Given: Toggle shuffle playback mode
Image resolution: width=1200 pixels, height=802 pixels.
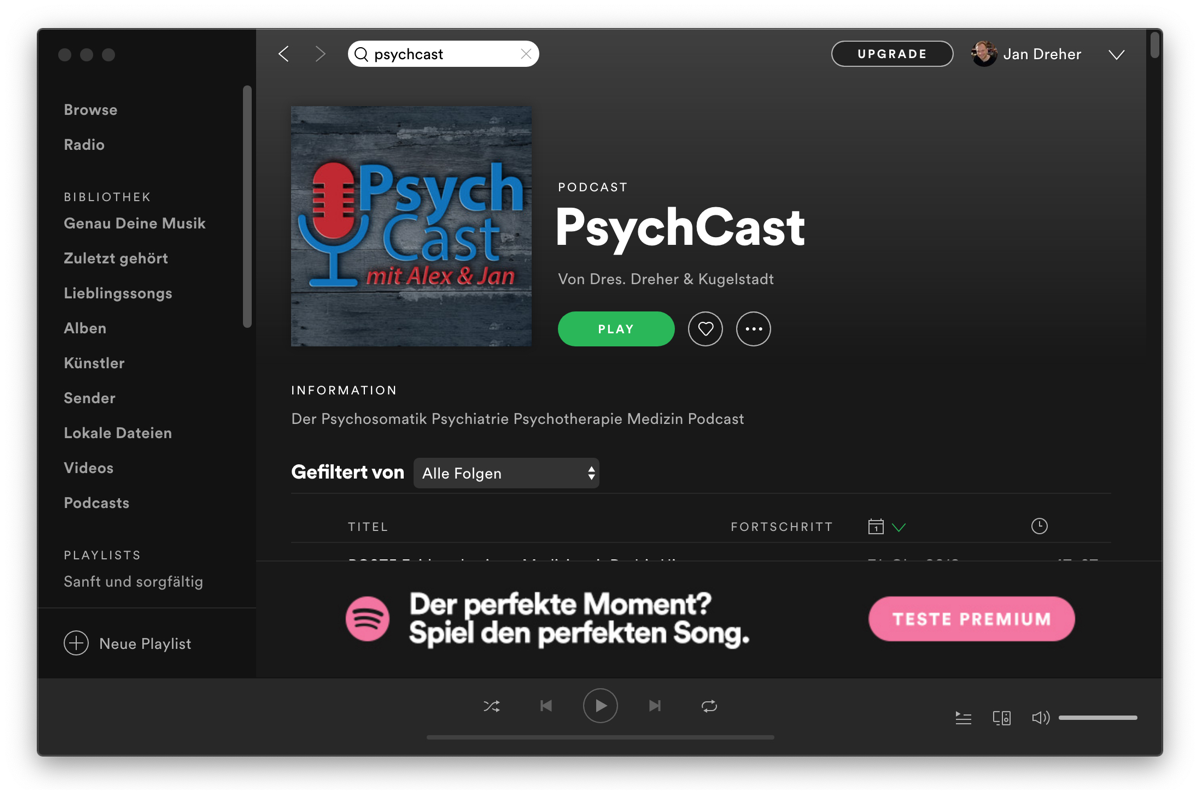Looking at the screenshot, I should (x=491, y=706).
